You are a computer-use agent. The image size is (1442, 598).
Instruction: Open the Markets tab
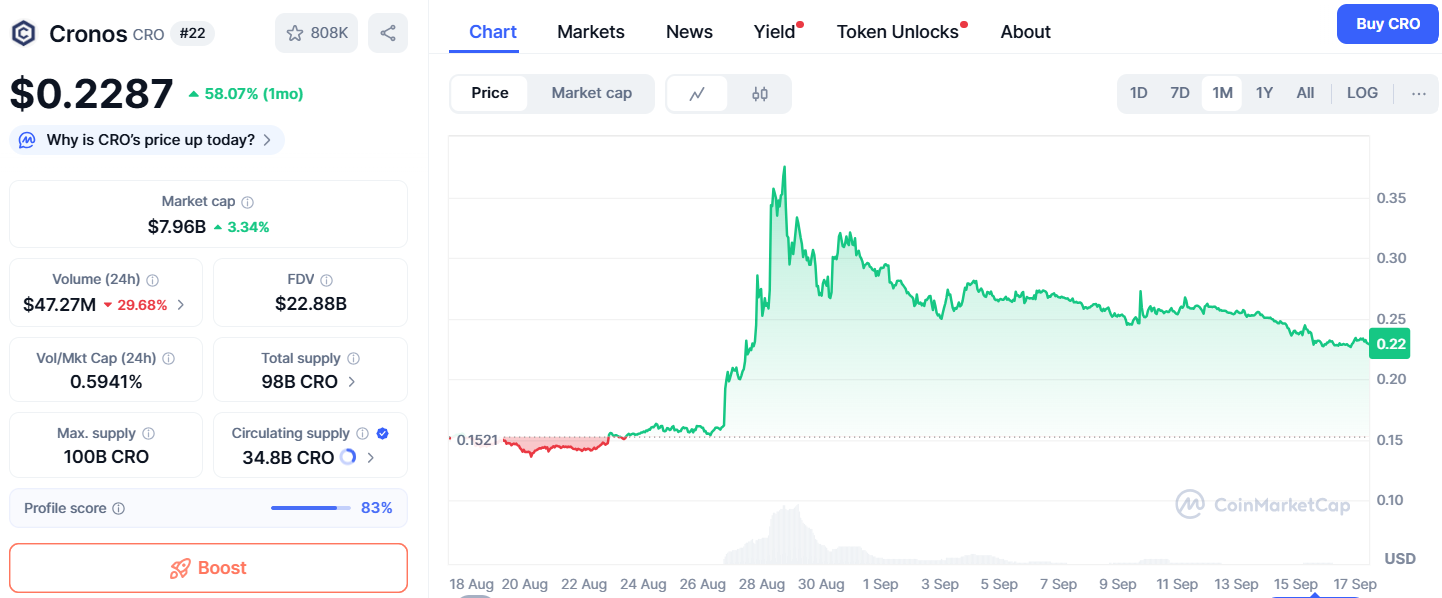coord(591,32)
